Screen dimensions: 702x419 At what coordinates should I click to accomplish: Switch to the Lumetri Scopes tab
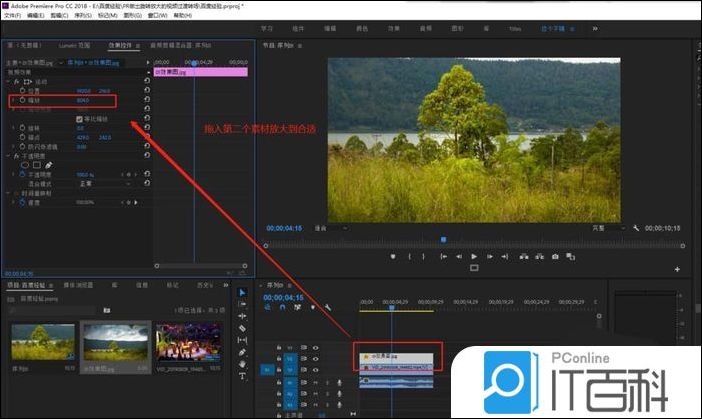click(74, 45)
